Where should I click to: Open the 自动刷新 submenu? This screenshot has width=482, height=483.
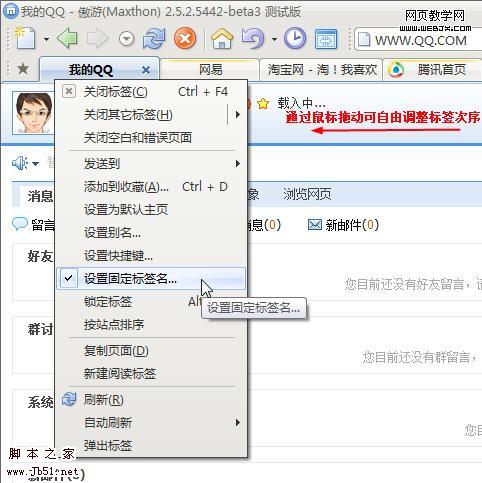(x=151, y=423)
